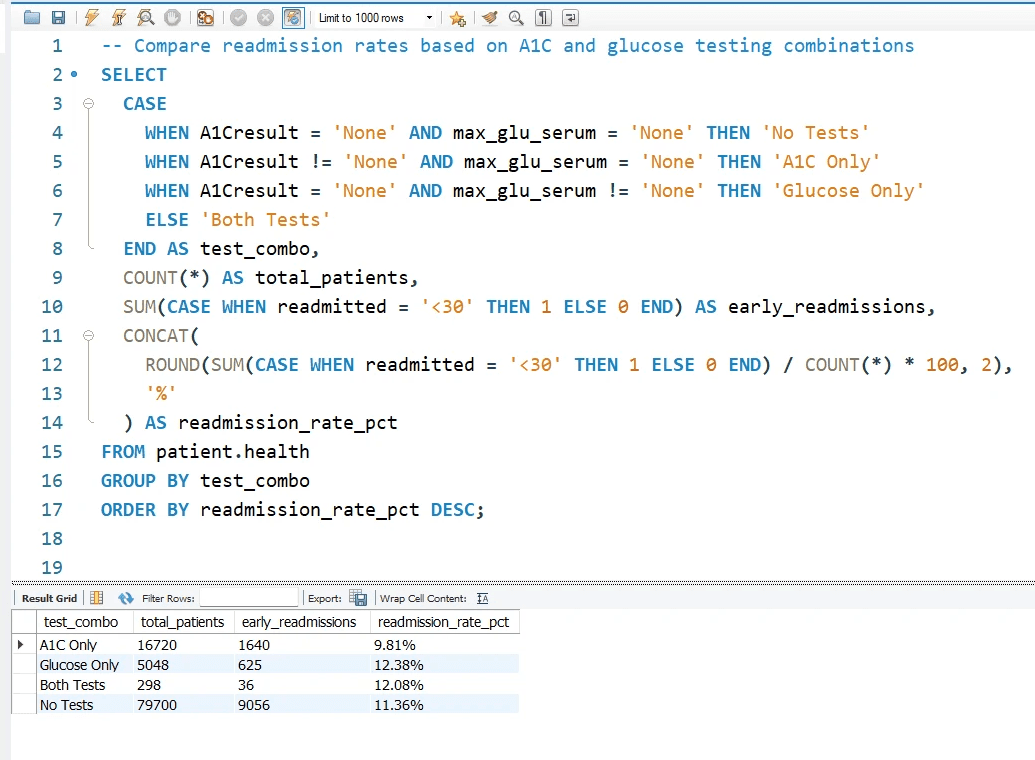The height and width of the screenshot is (760, 1035).
Task: Click the 1640 early readmissions cell
Action: (301, 644)
